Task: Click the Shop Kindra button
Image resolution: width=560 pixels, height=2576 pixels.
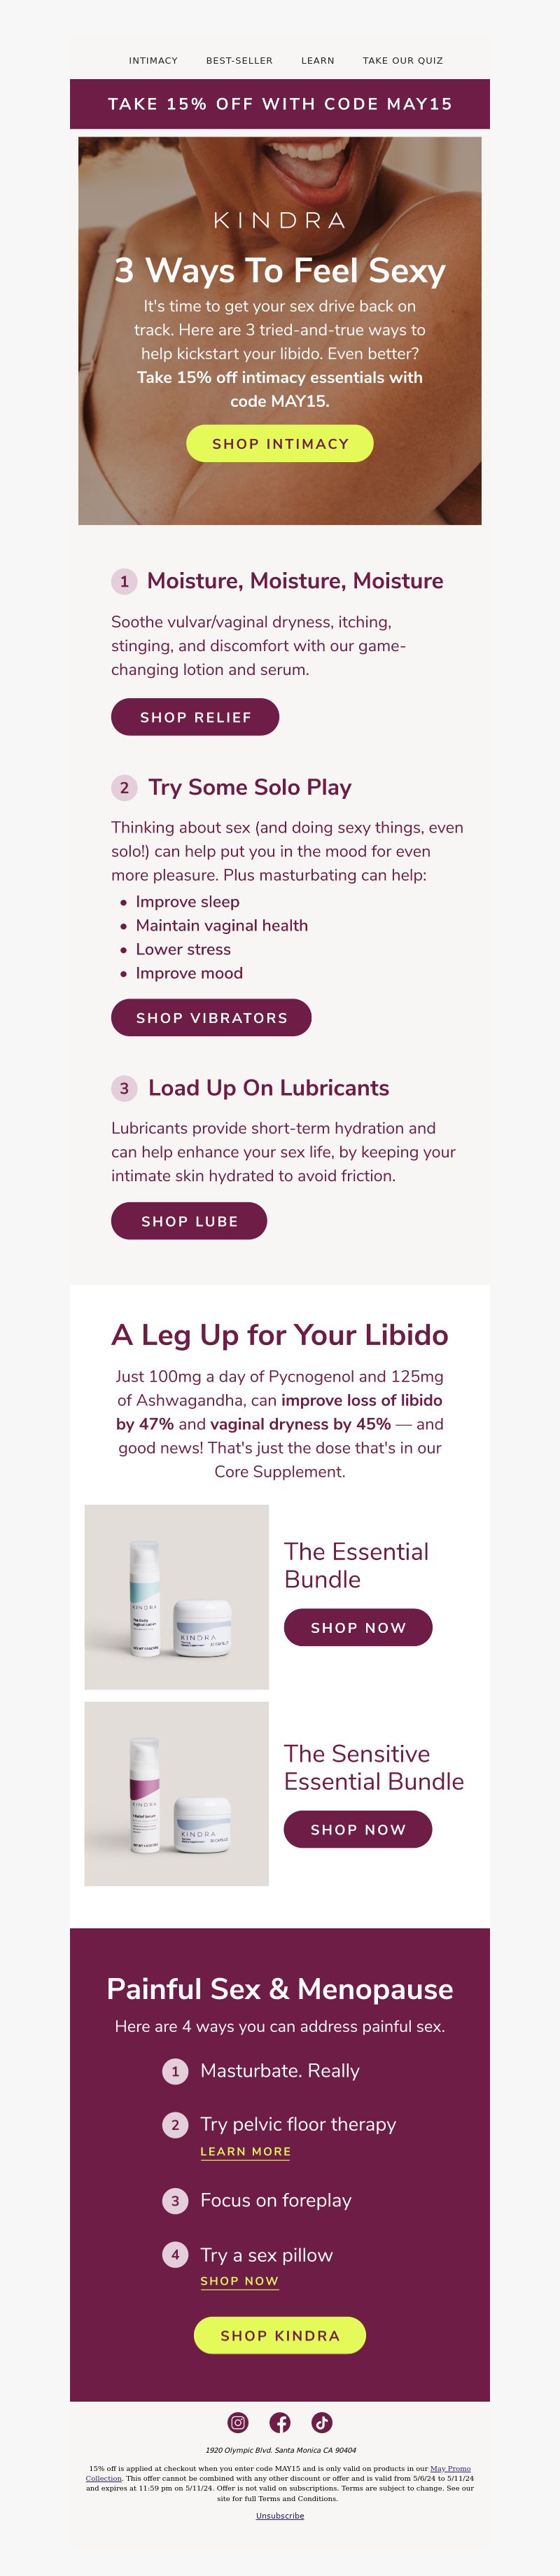Action: click(280, 2335)
